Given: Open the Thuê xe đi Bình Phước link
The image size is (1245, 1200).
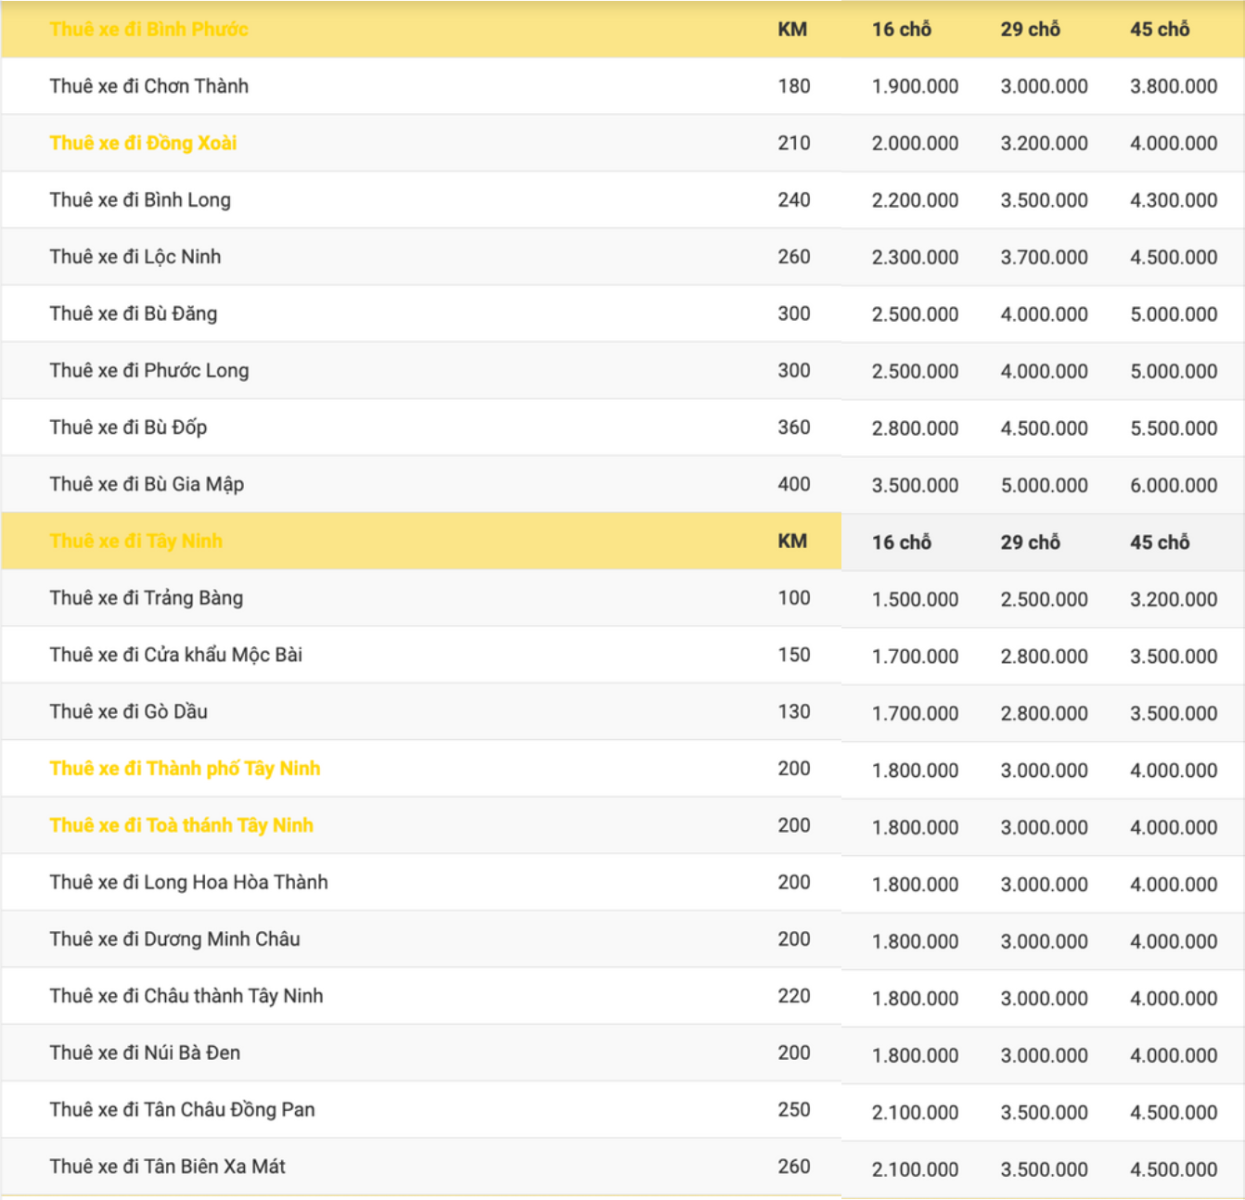Looking at the screenshot, I should (x=148, y=29).
